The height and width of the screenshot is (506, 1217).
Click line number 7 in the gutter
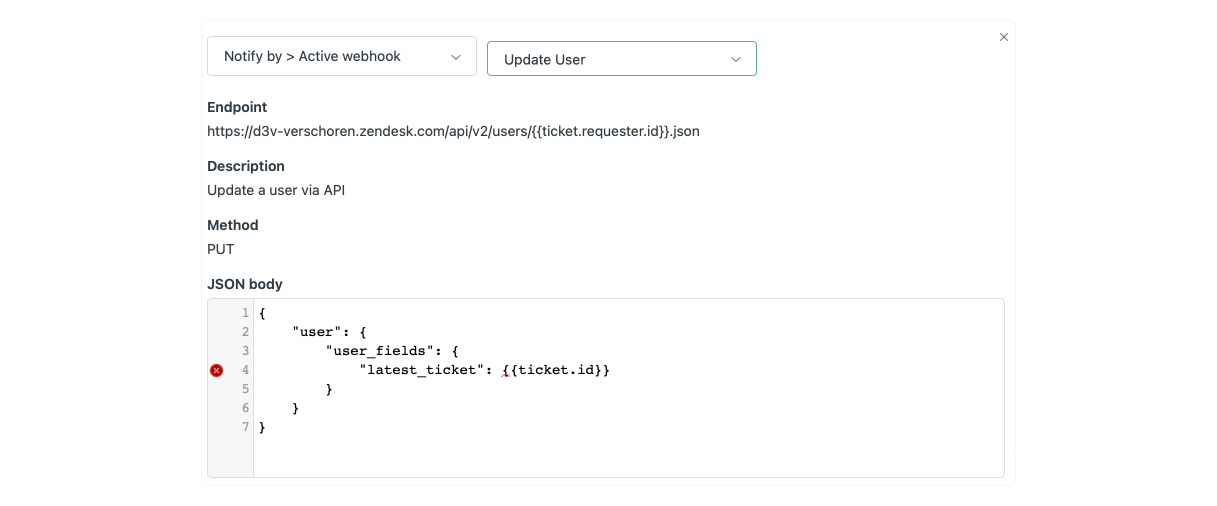[x=245, y=427]
